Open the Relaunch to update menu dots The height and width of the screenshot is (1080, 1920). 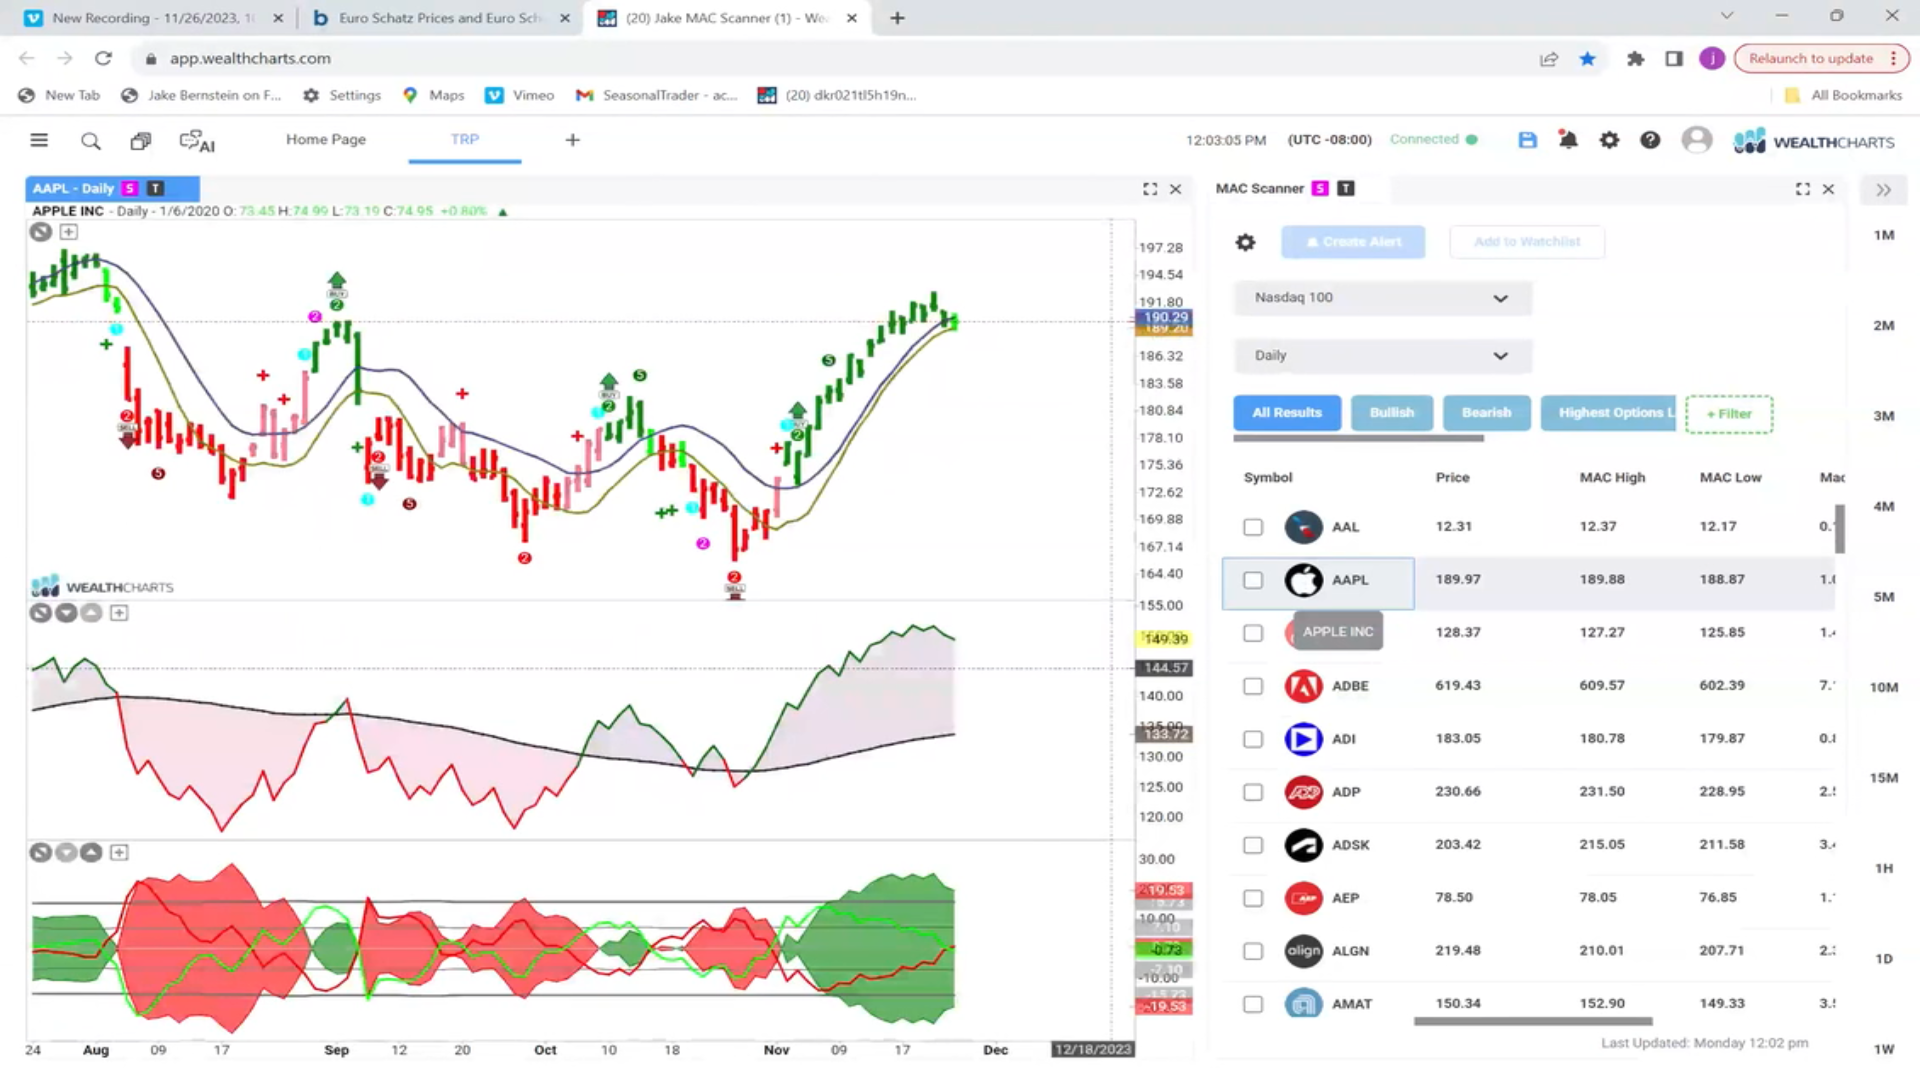click(1893, 59)
